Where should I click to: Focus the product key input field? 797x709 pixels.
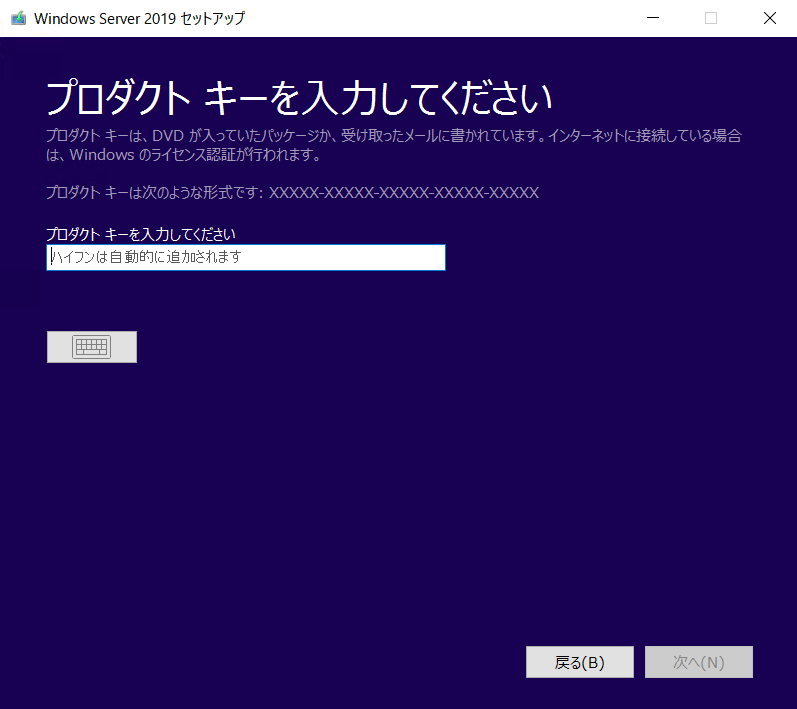[246, 257]
